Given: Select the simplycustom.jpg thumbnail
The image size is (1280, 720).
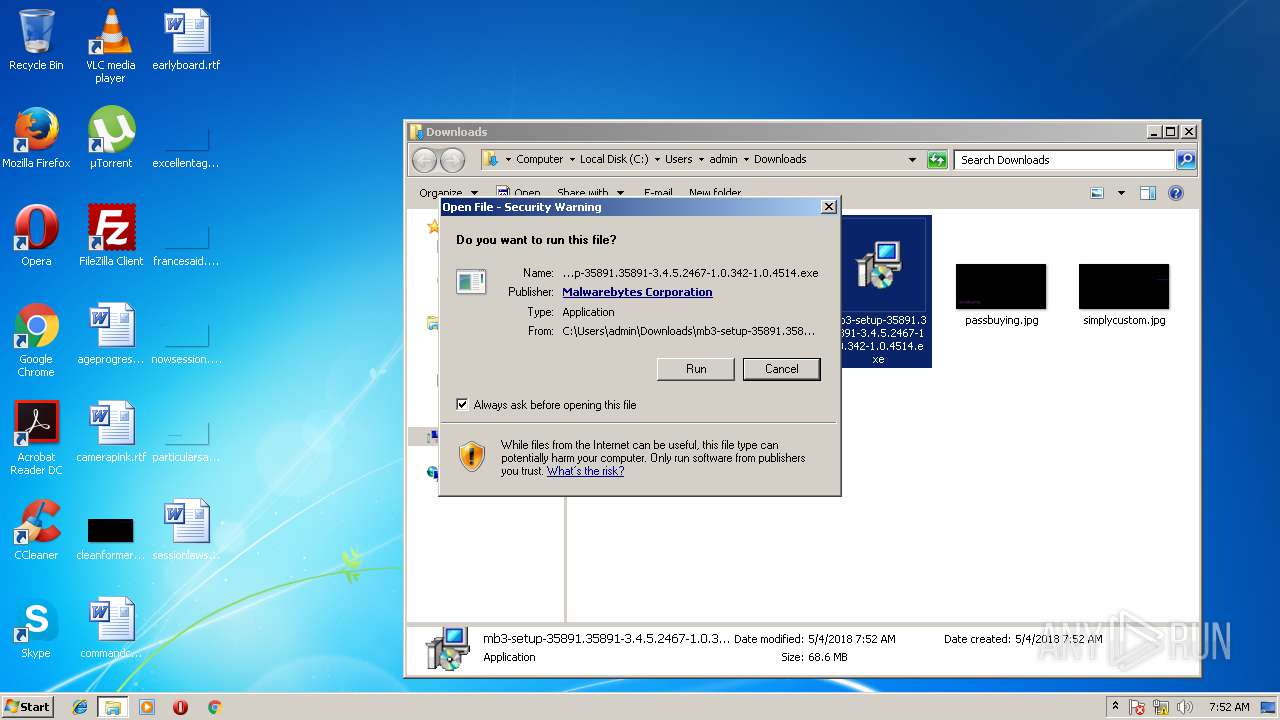Looking at the screenshot, I should point(1124,295).
